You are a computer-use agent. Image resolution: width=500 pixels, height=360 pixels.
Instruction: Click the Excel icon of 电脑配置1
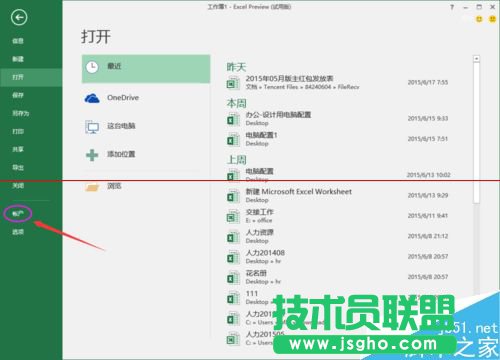click(233, 140)
